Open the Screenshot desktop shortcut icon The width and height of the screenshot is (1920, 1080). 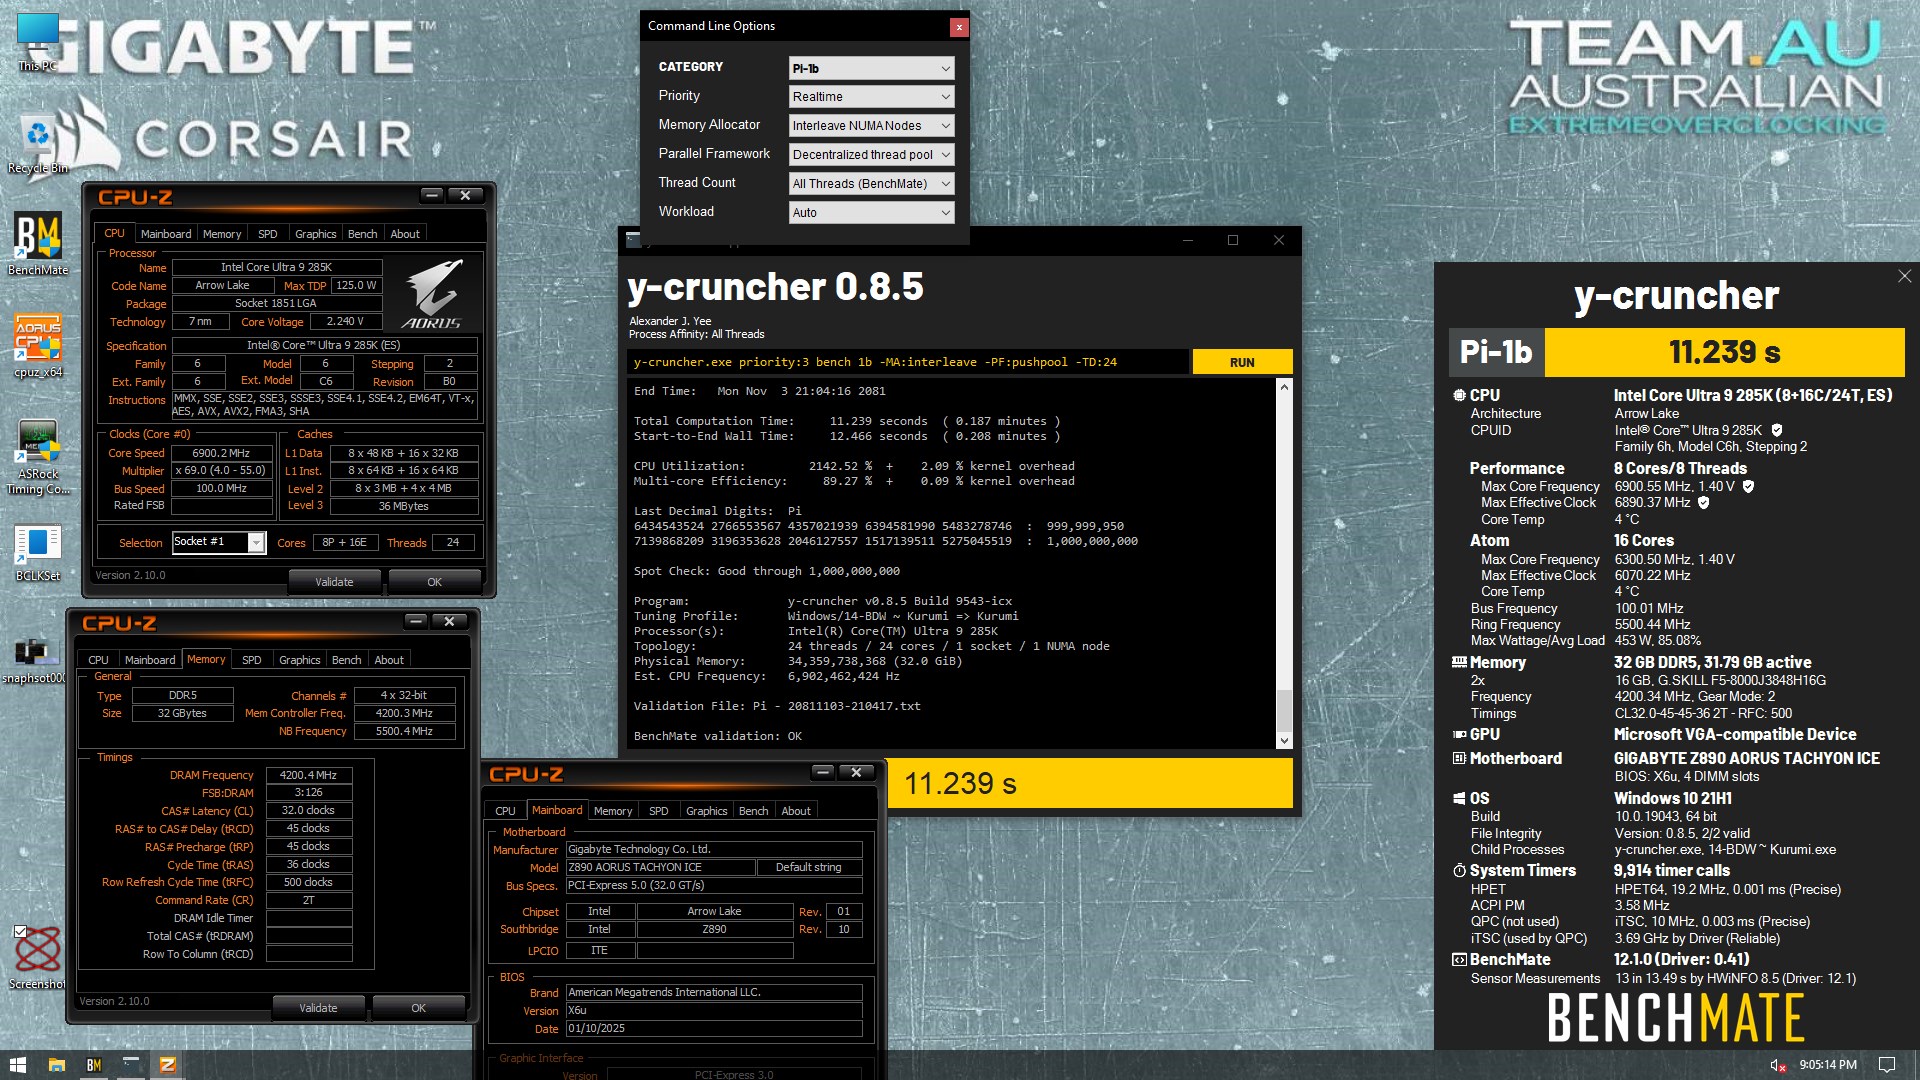point(37,957)
